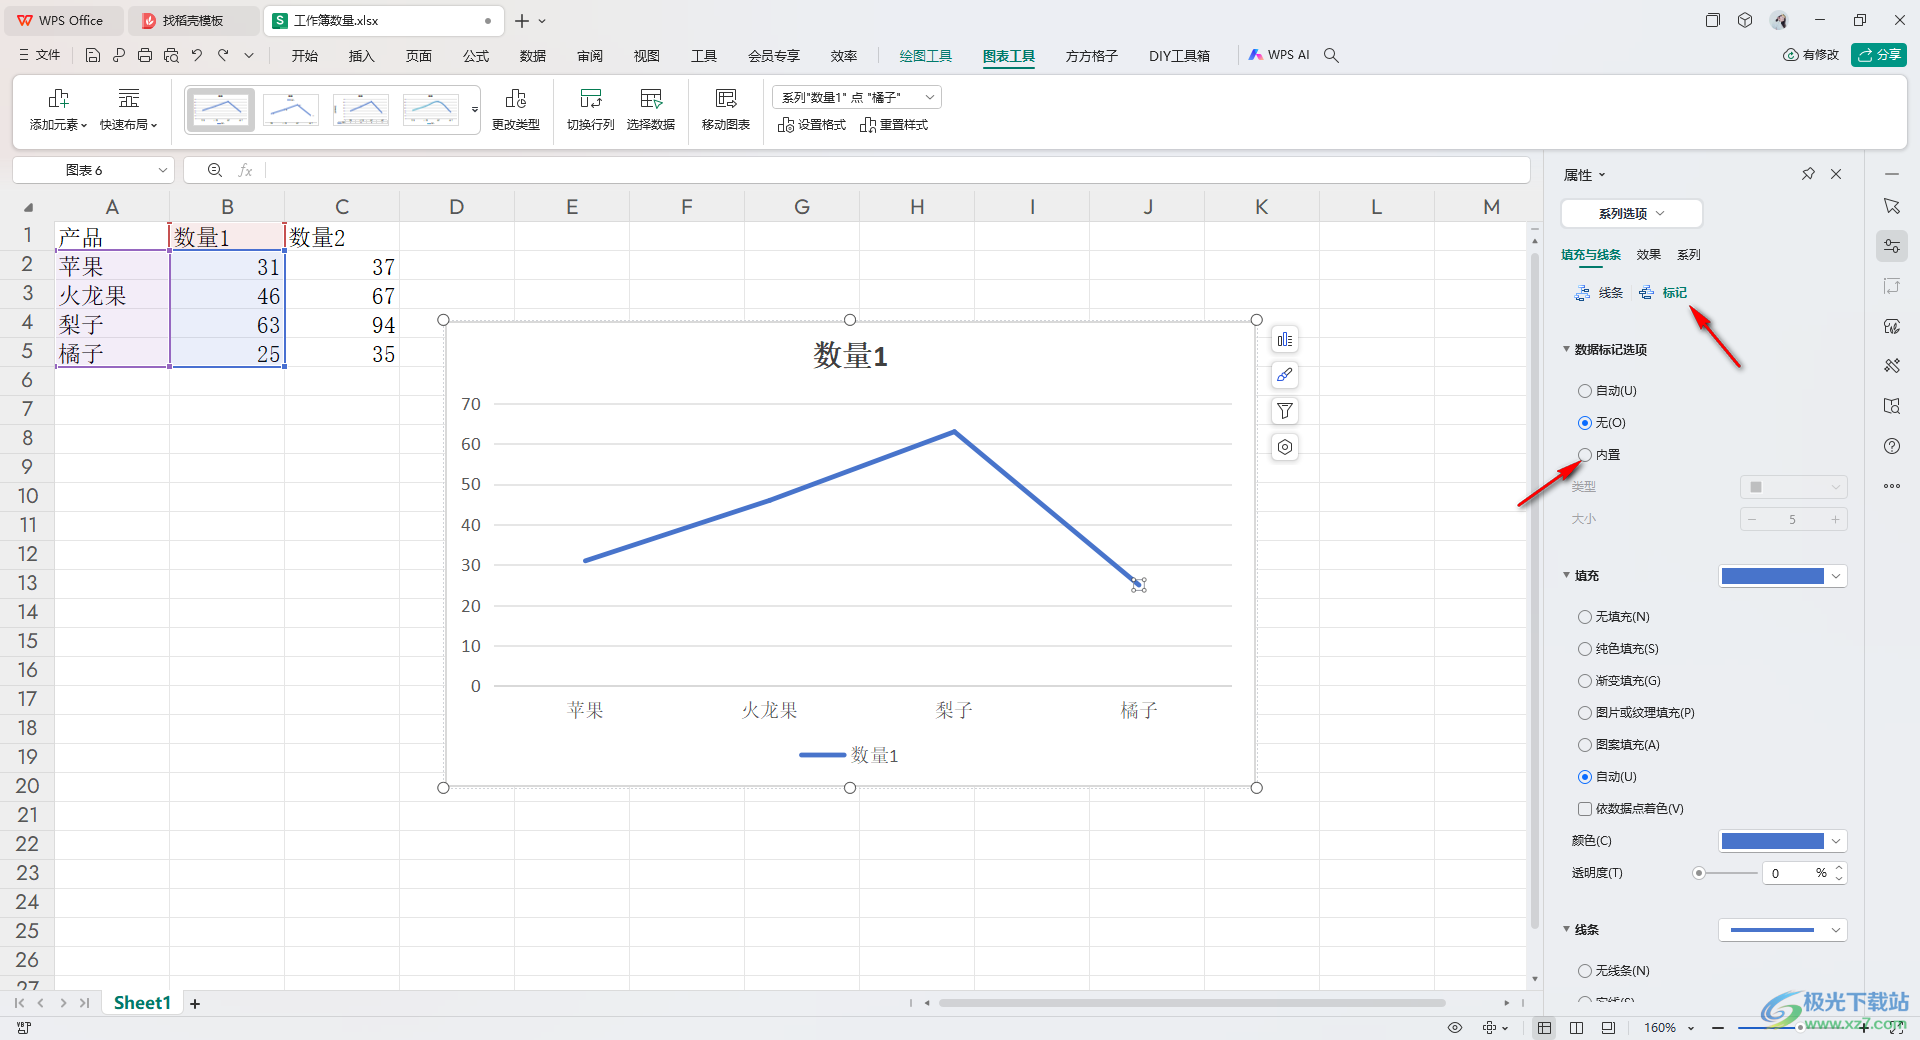Open the Chart Tools tab
The width and height of the screenshot is (1920, 1040).
tap(1008, 56)
